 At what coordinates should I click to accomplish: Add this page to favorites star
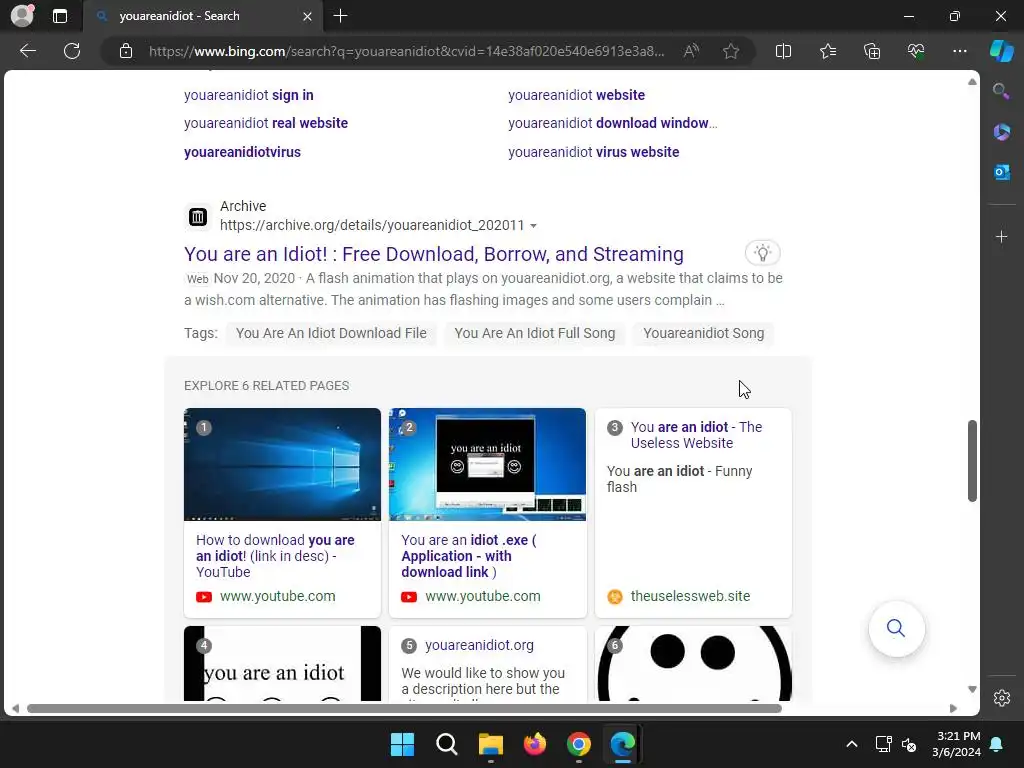coord(731,51)
